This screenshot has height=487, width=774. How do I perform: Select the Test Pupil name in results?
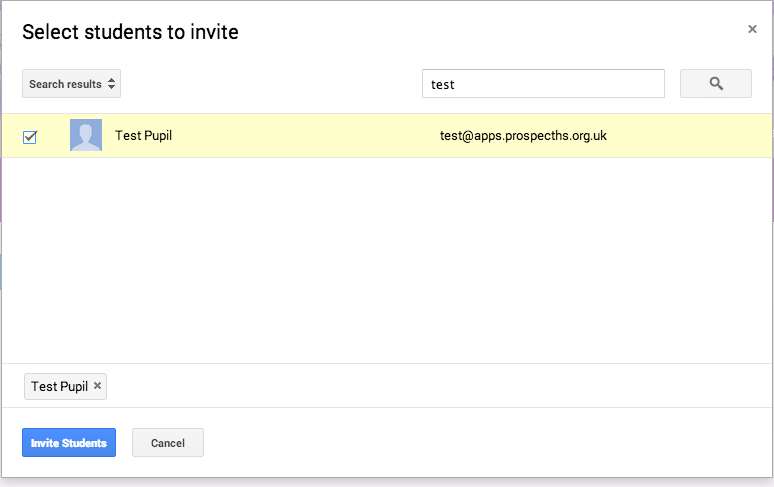[143, 135]
